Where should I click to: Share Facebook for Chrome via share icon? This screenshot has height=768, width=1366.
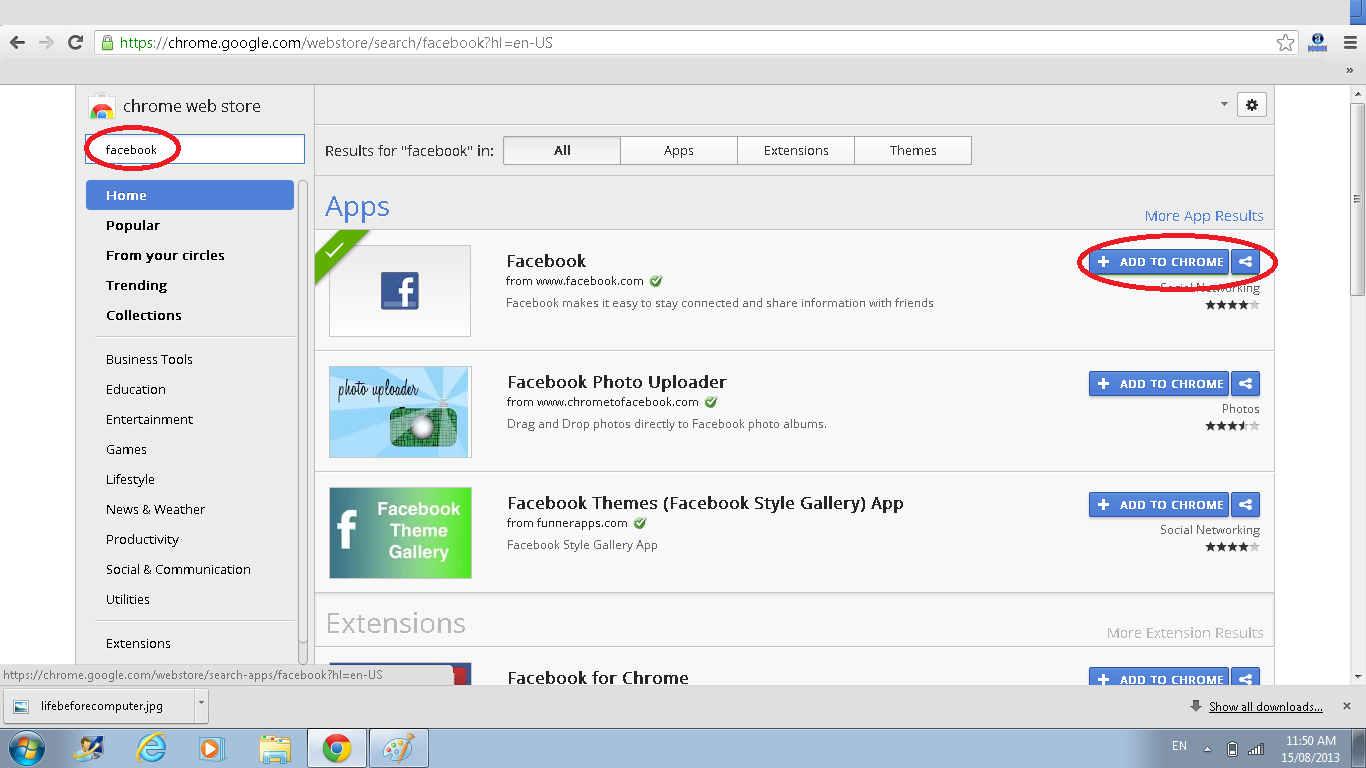click(x=1245, y=678)
